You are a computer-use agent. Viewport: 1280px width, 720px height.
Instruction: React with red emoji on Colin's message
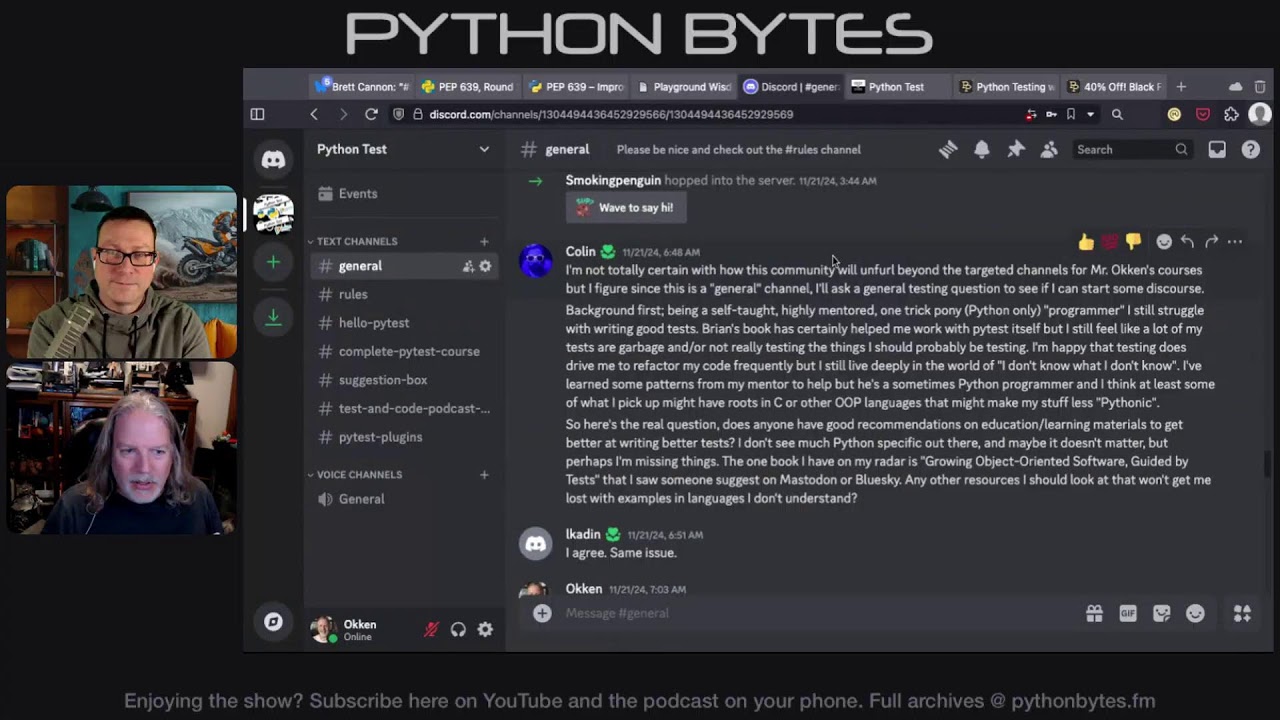[x=1110, y=242]
